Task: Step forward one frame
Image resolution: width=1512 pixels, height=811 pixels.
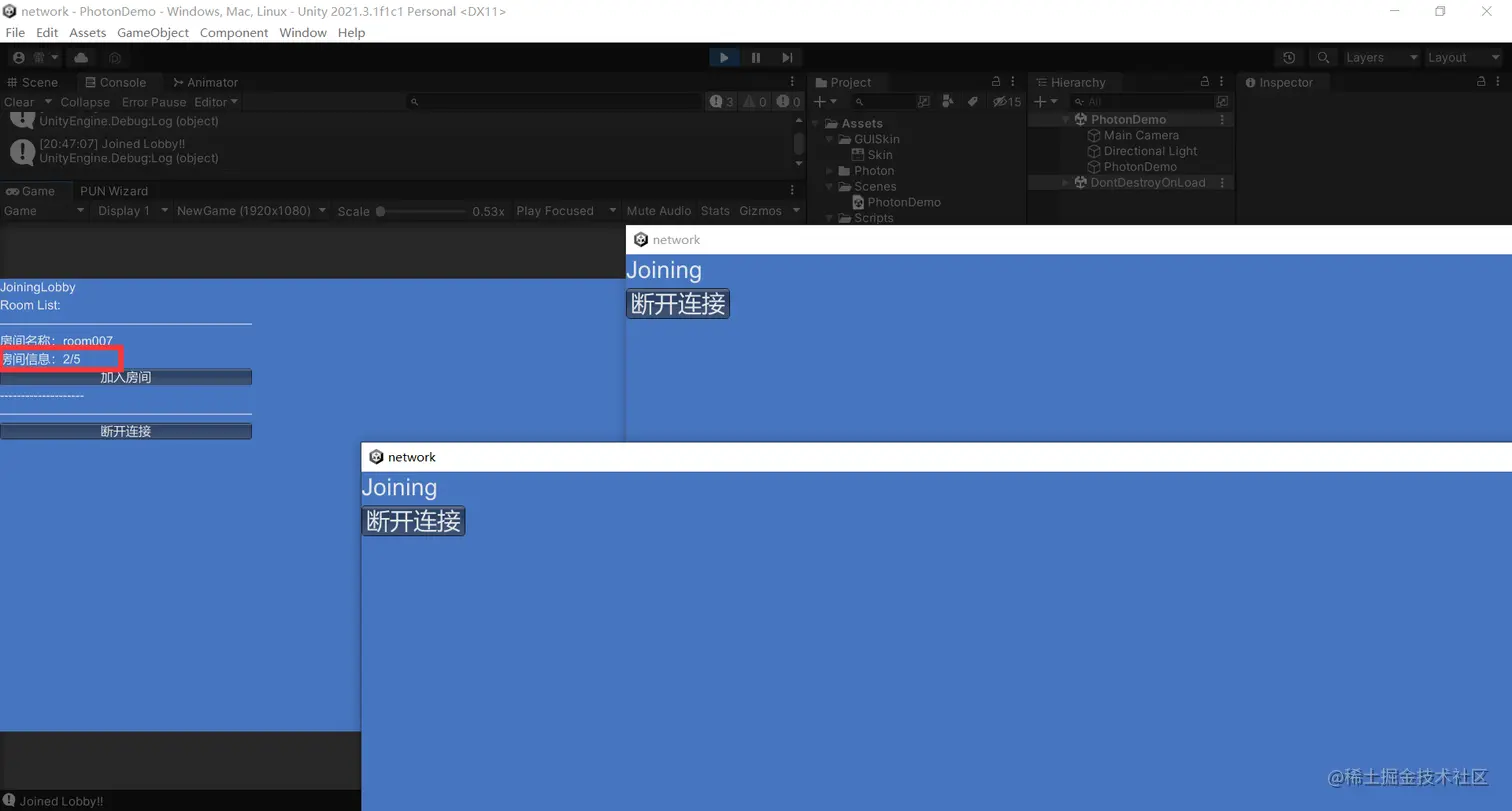Action: pos(787,58)
